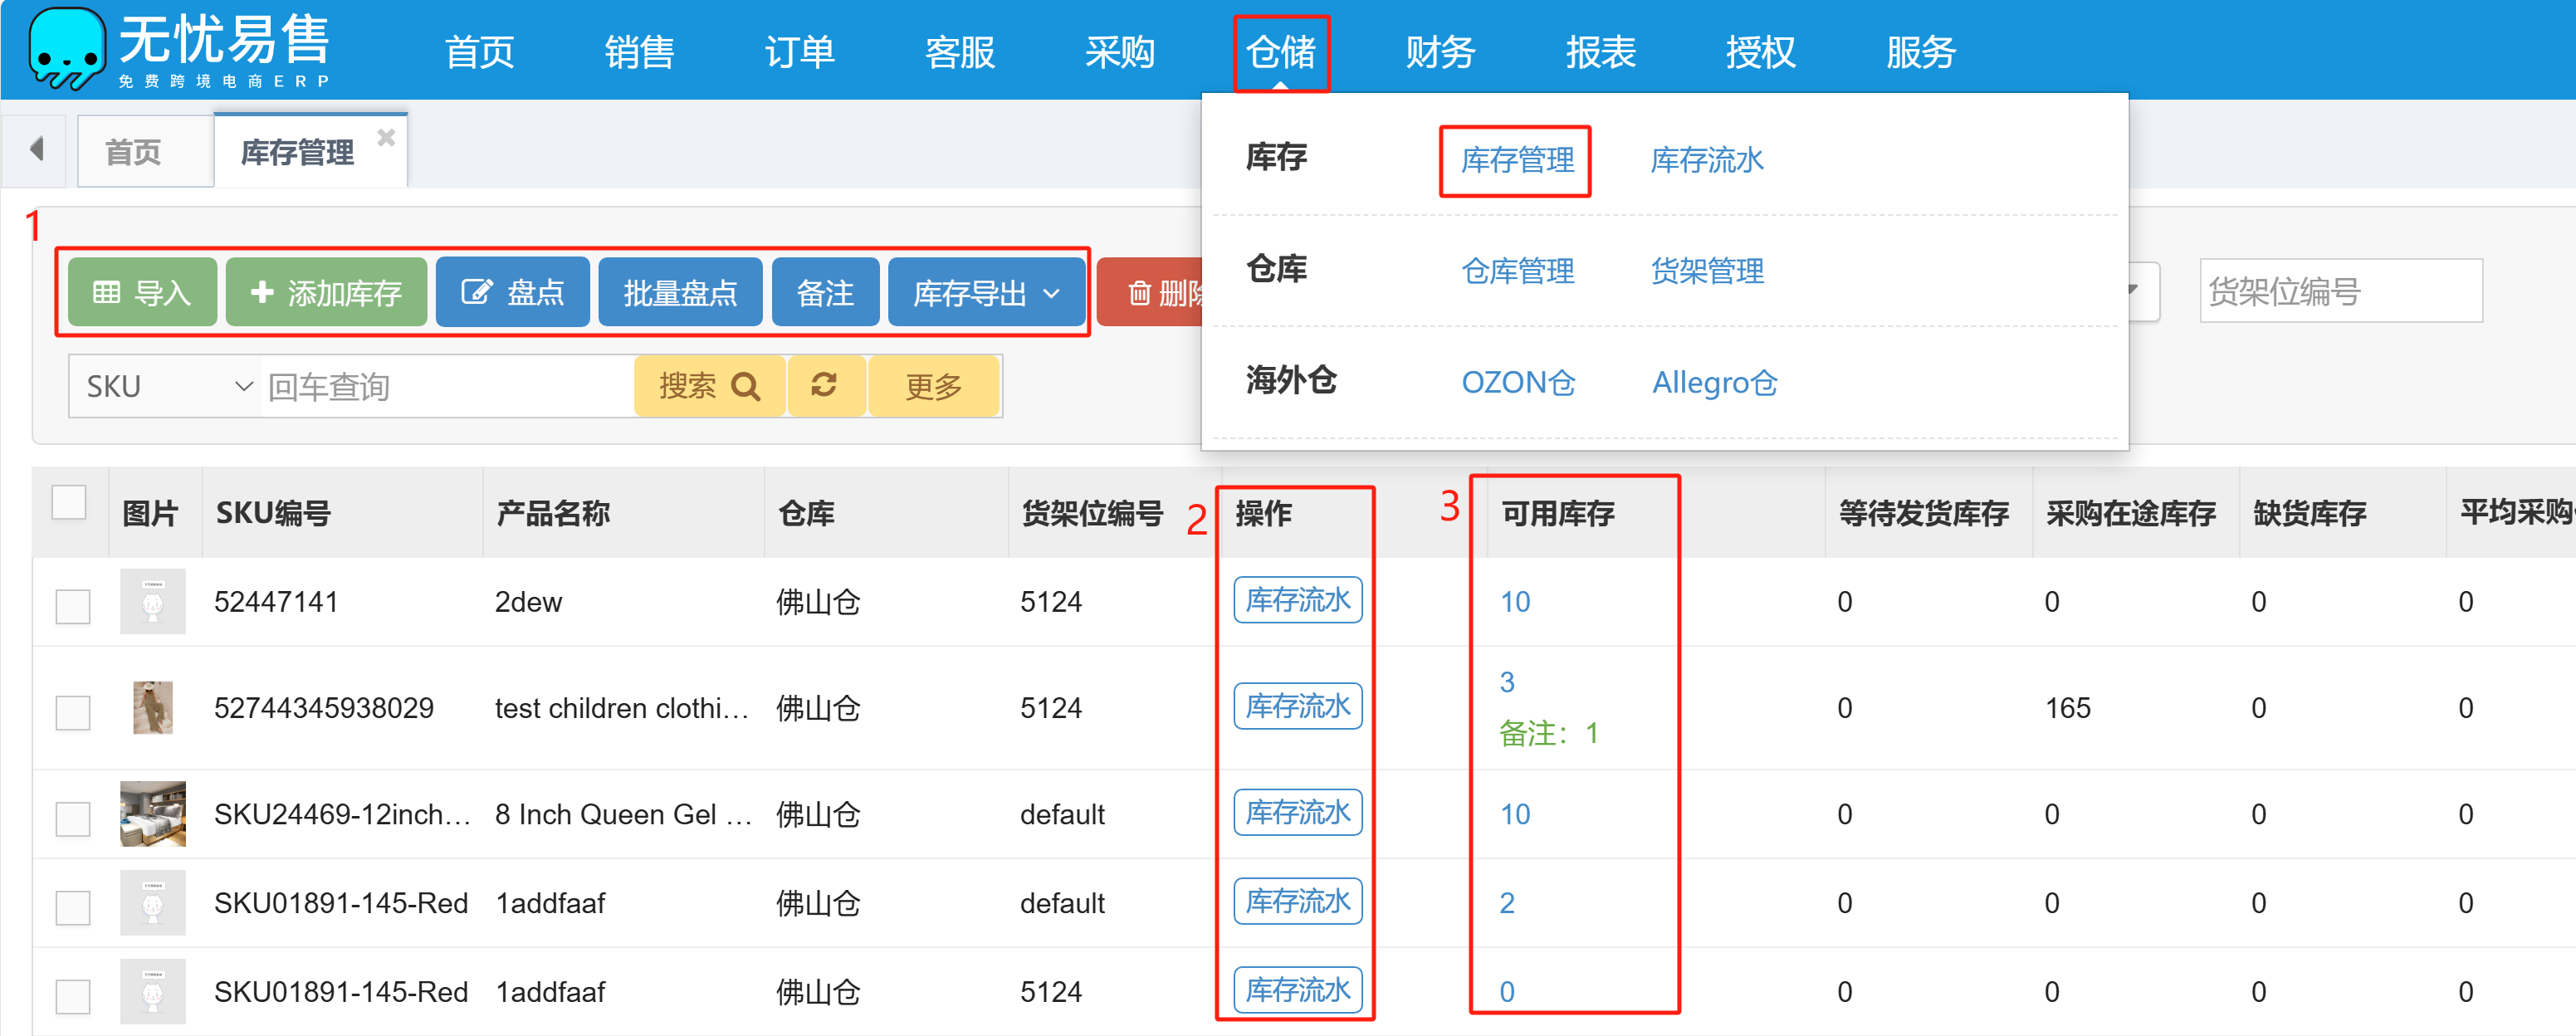The height and width of the screenshot is (1036, 2576).
Task: Click the 搜索 magnifier search button
Action: click(x=709, y=386)
